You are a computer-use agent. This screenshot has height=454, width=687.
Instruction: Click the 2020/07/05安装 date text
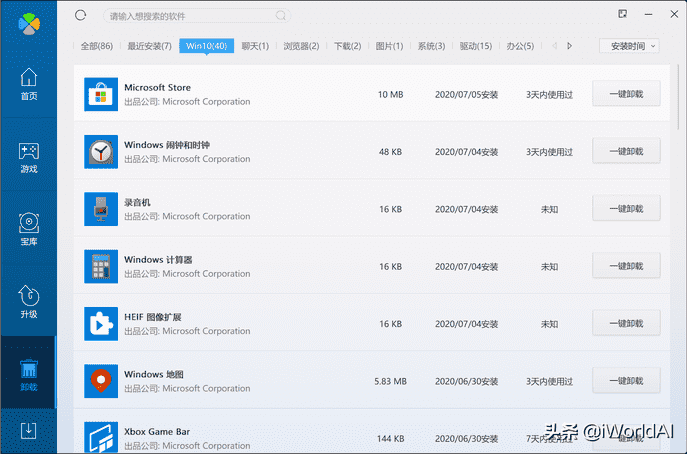[x=466, y=95]
